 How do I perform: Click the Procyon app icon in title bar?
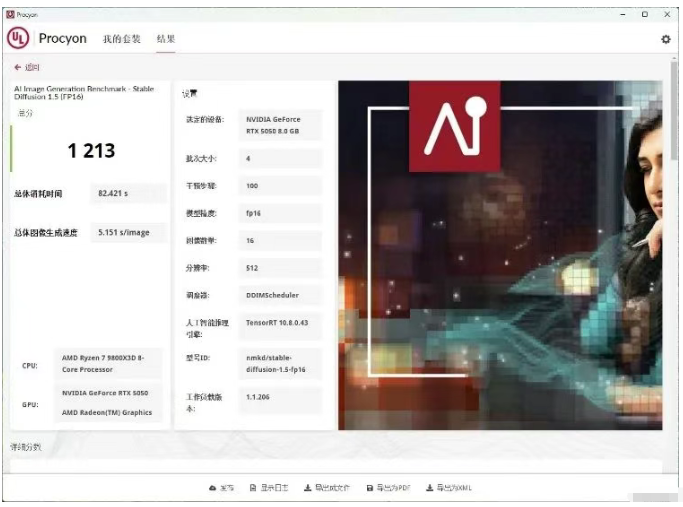[x=10, y=14]
